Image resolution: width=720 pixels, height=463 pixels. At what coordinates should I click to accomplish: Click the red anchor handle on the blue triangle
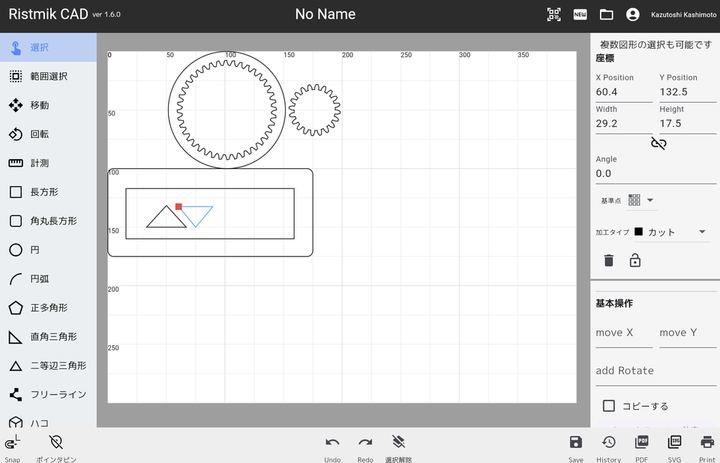(x=179, y=207)
